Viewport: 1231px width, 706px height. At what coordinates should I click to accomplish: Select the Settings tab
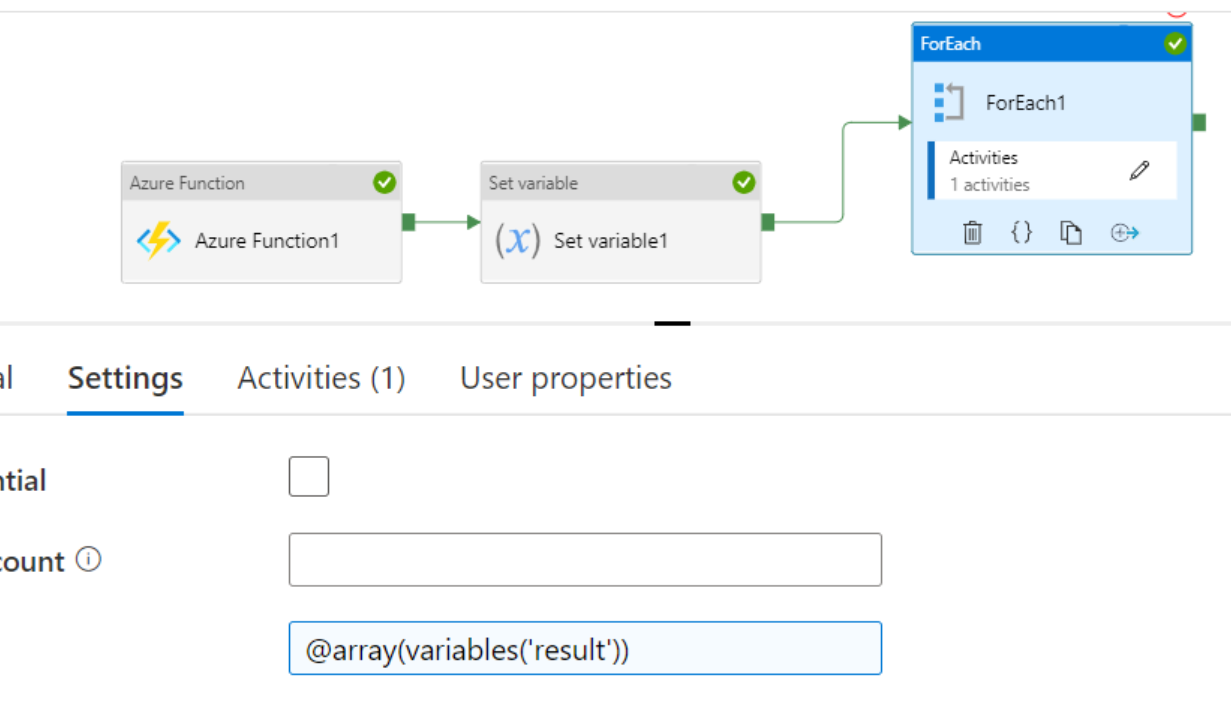click(125, 378)
